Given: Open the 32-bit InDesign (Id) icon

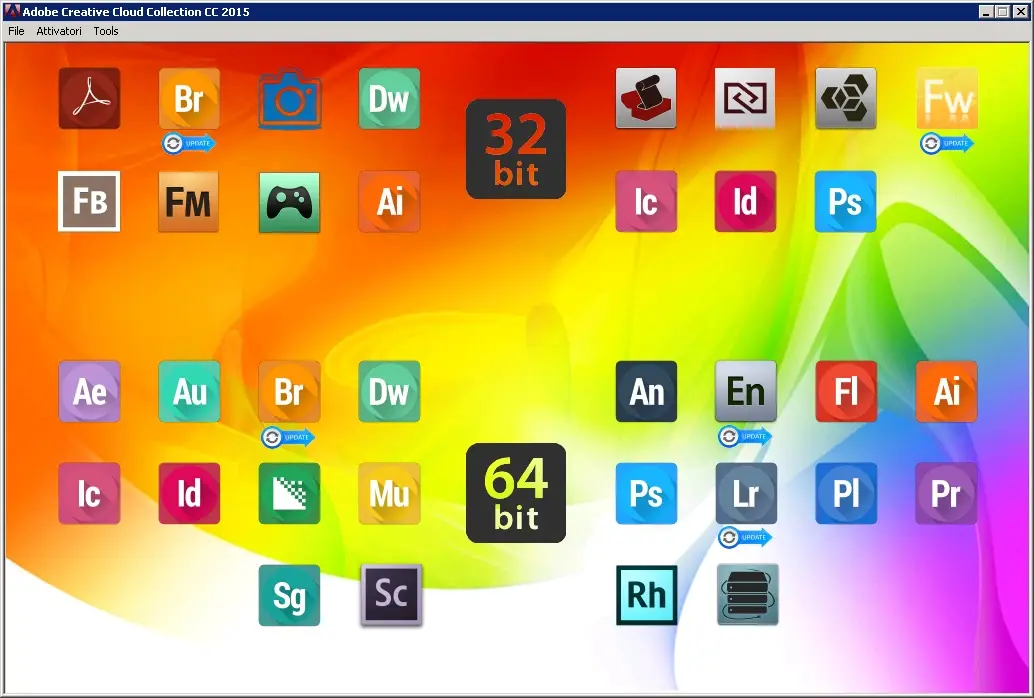Looking at the screenshot, I should click(745, 201).
